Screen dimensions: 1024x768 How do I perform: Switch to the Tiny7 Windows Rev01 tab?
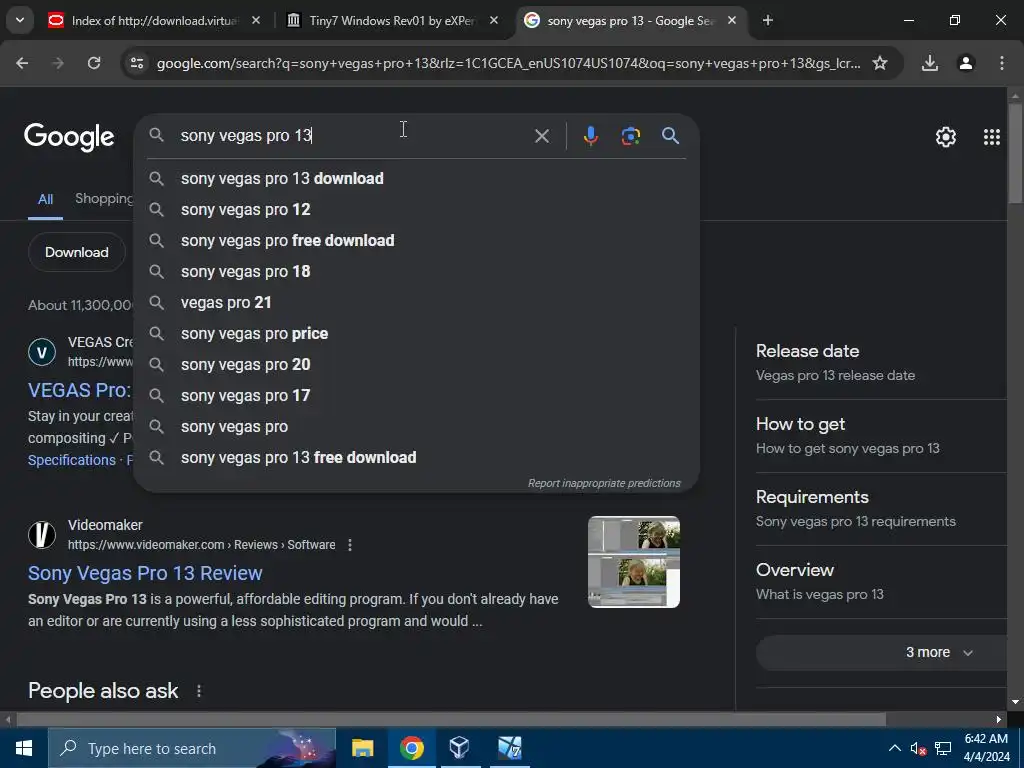tap(392, 21)
